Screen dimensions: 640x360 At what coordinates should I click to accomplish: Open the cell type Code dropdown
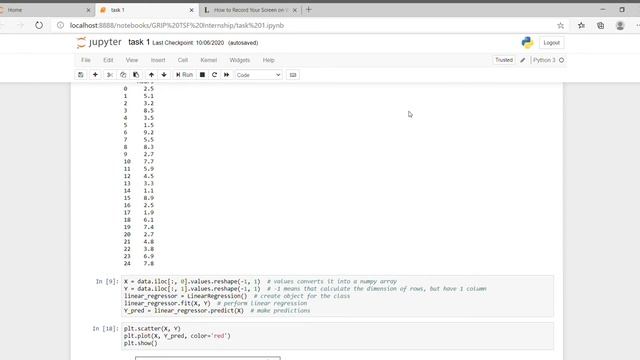pyautogui.click(x=258, y=75)
